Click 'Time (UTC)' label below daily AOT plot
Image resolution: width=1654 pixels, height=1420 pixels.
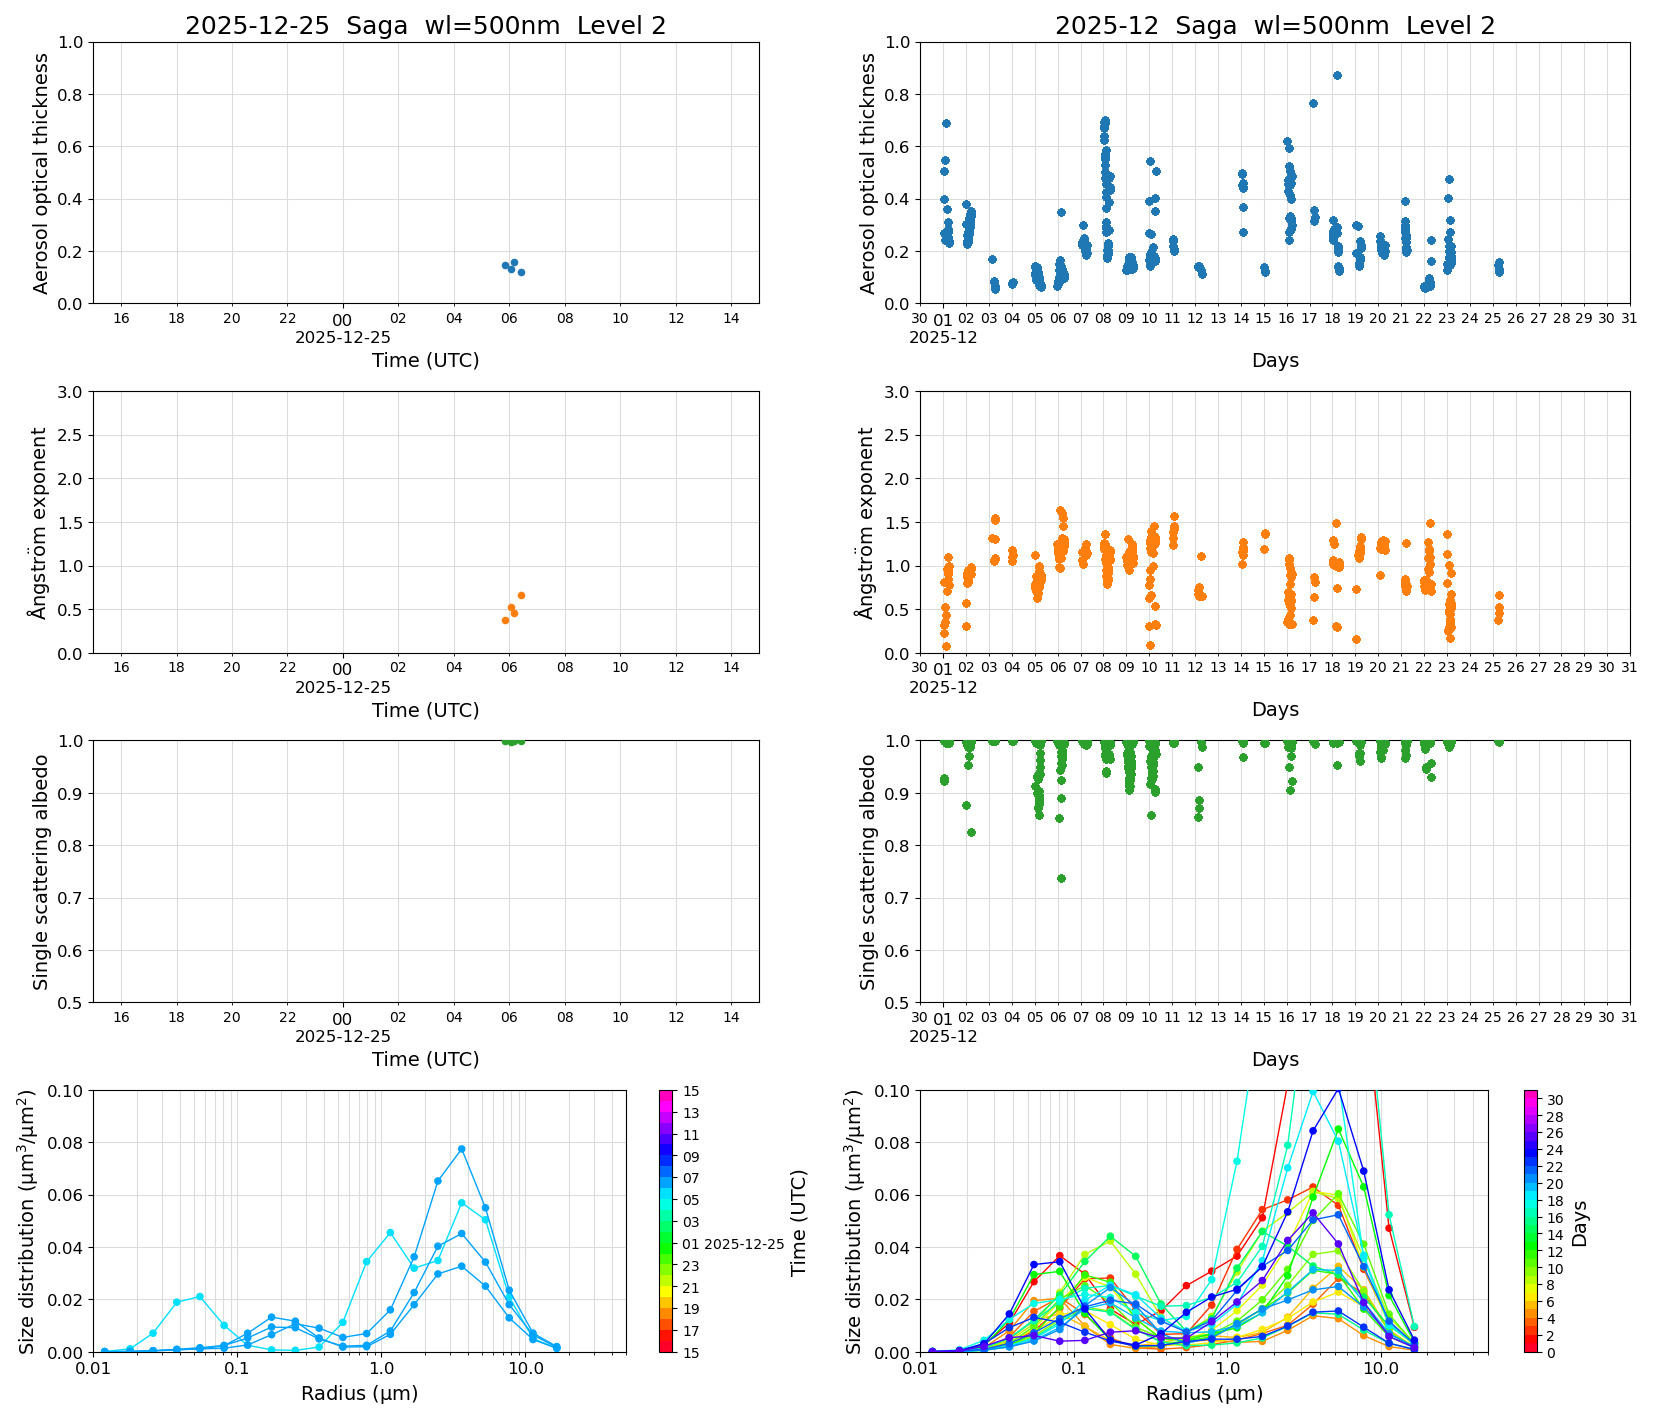[425, 360]
